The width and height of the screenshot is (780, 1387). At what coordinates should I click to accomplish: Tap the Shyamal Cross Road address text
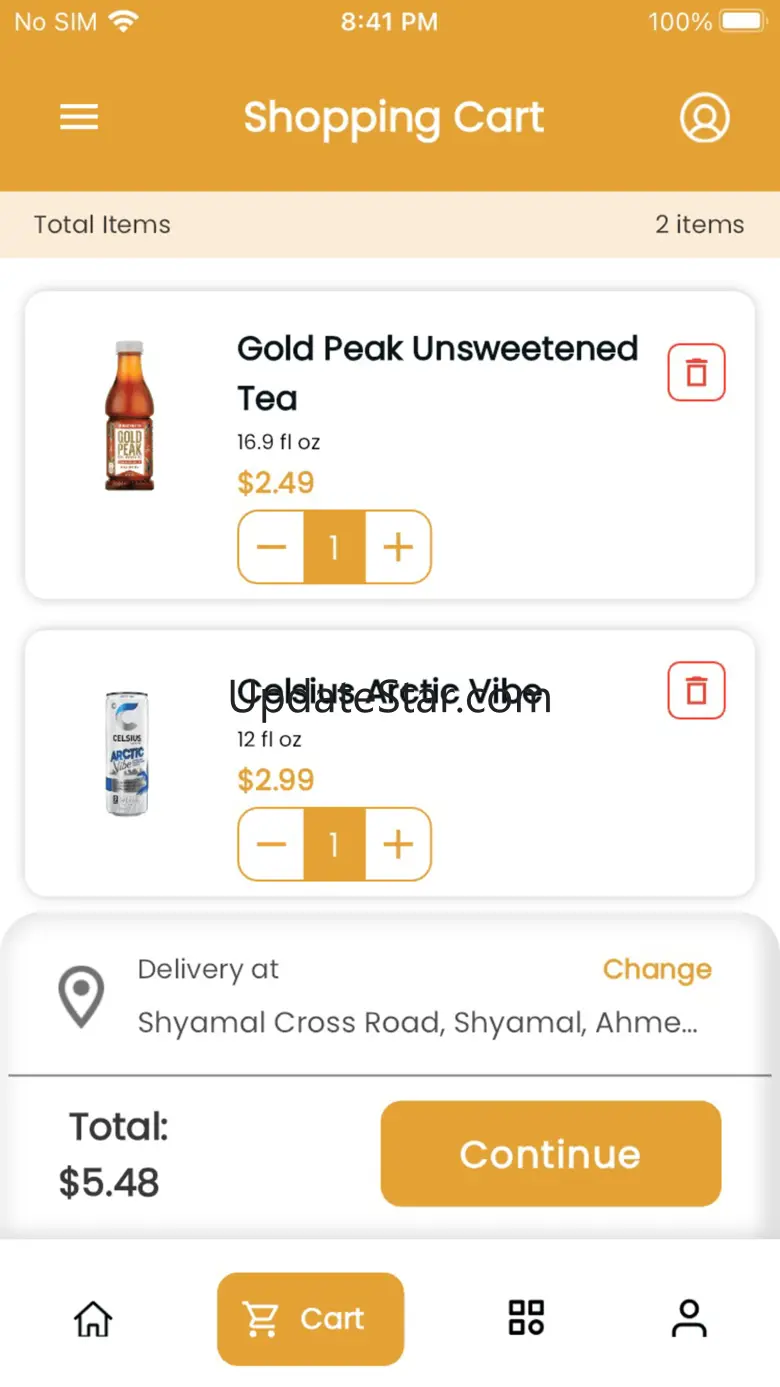pos(417,1023)
